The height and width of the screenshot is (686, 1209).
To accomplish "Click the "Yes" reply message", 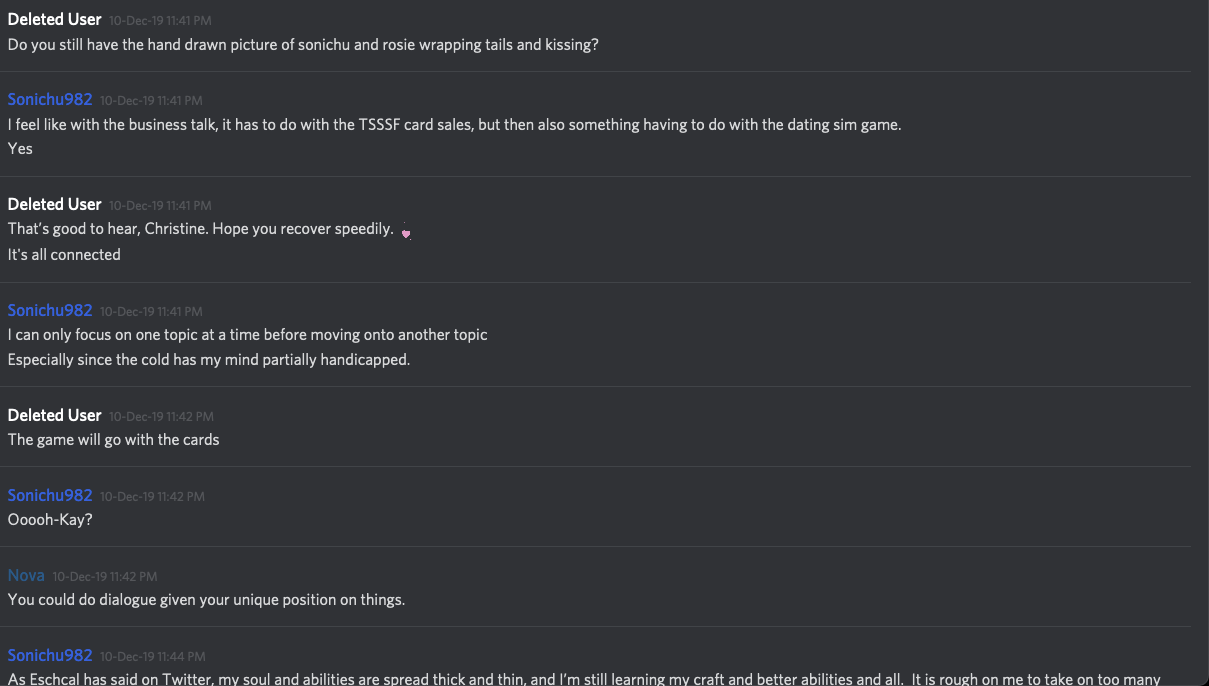I will 20,149.
